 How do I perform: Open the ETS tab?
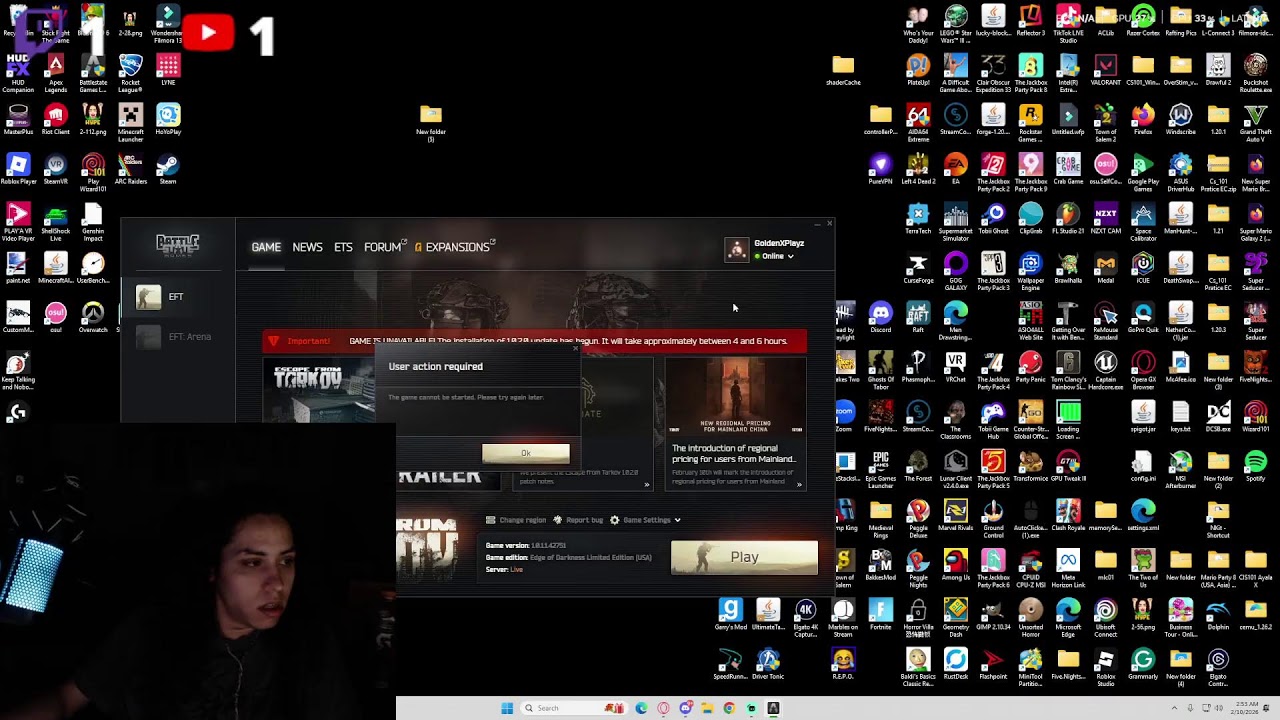point(343,247)
